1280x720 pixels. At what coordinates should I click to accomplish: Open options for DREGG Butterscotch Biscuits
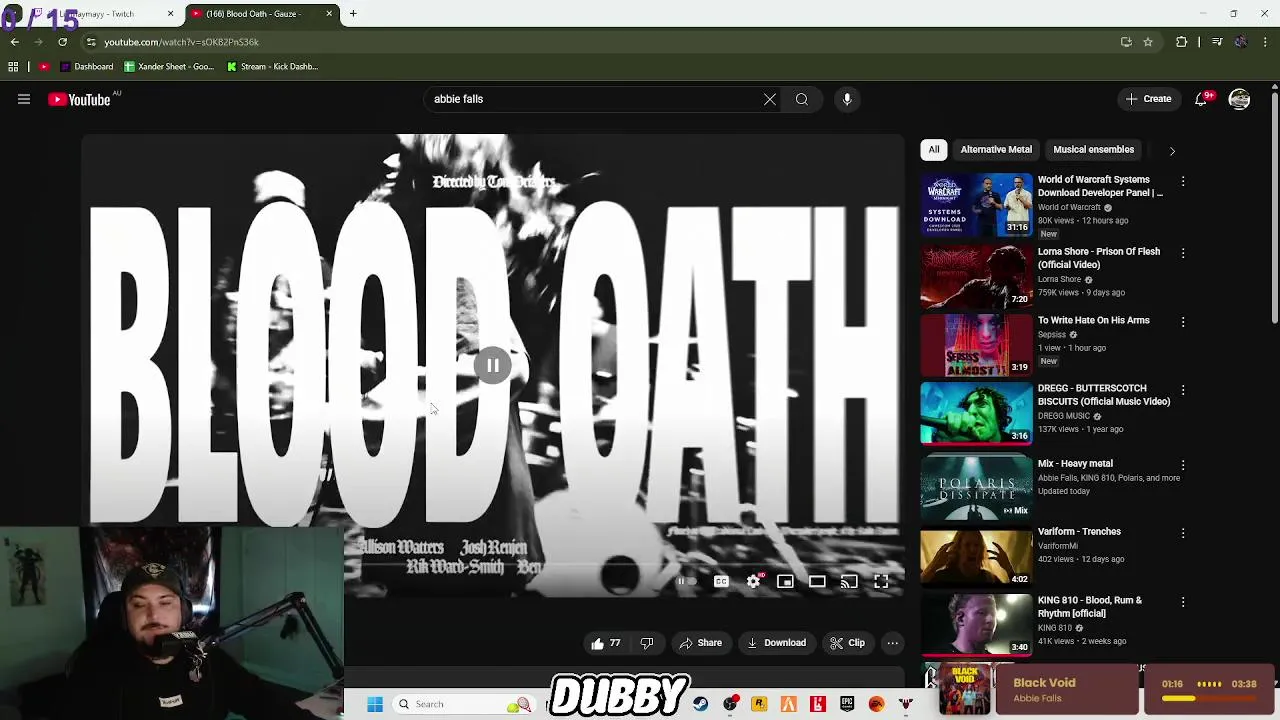pos(1183,390)
